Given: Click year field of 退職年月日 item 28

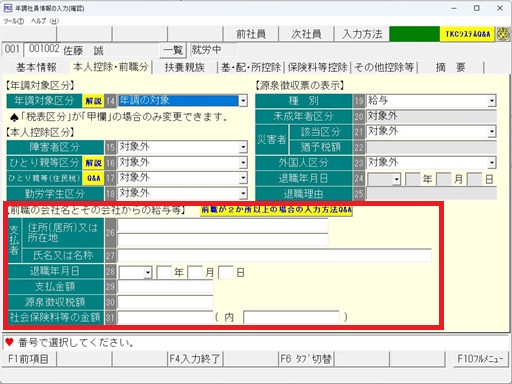Looking at the screenshot, I should pos(164,272).
